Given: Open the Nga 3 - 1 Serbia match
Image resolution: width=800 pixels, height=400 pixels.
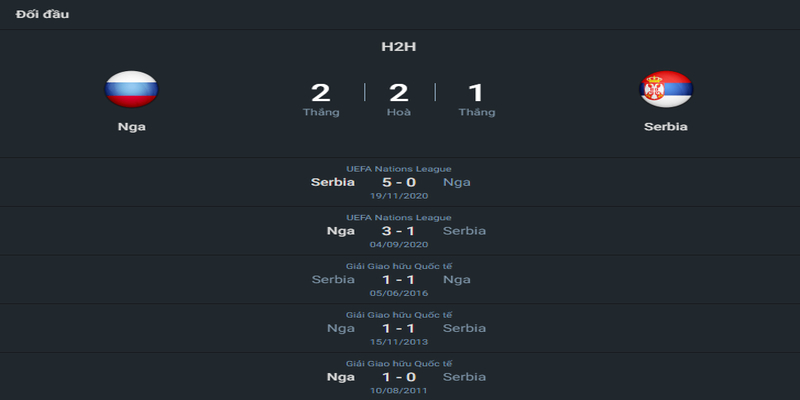Looking at the screenshot, I should point(400,231).
